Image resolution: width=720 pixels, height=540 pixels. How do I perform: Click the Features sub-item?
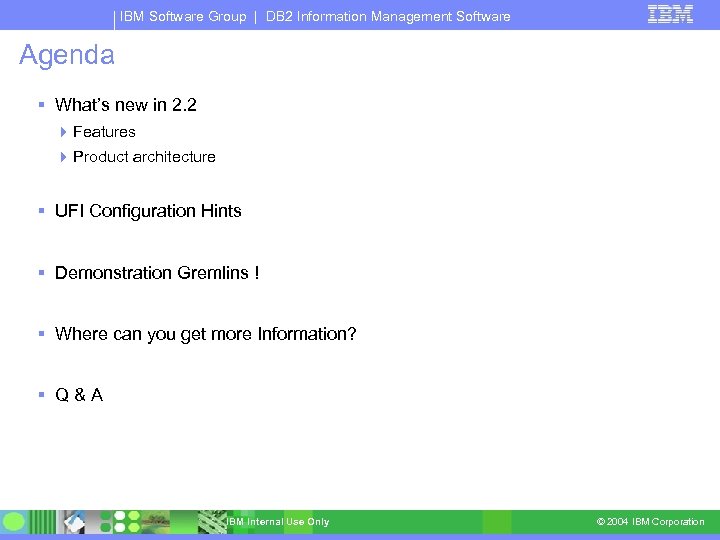[104, 132]
